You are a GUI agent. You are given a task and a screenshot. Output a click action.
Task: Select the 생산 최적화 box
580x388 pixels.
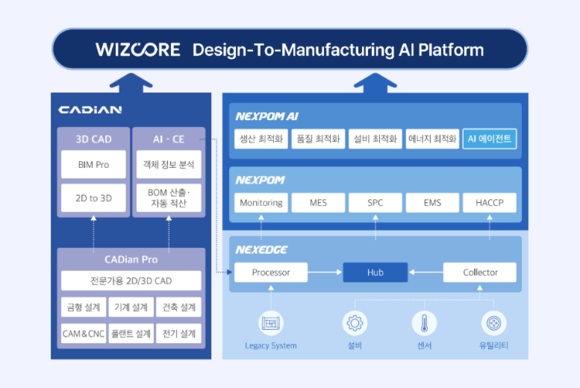[x=261, y=139]
